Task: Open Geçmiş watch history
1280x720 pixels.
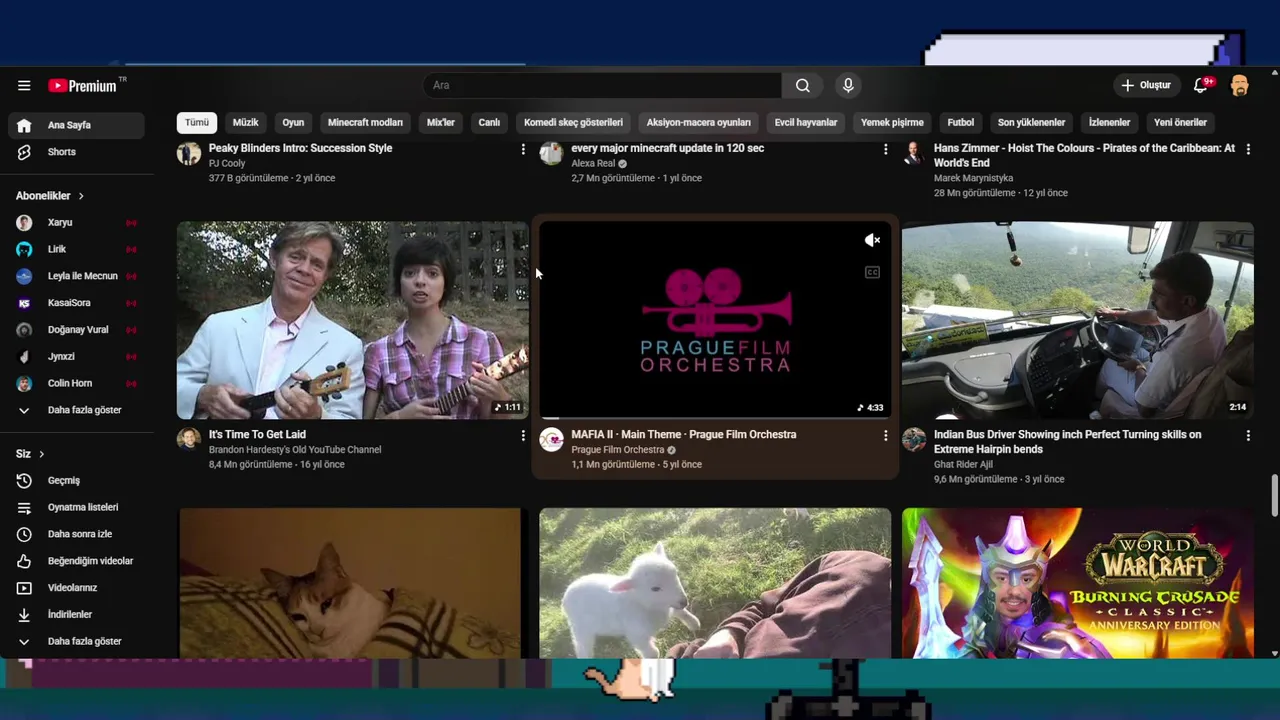Action: [x=77, y=481]
